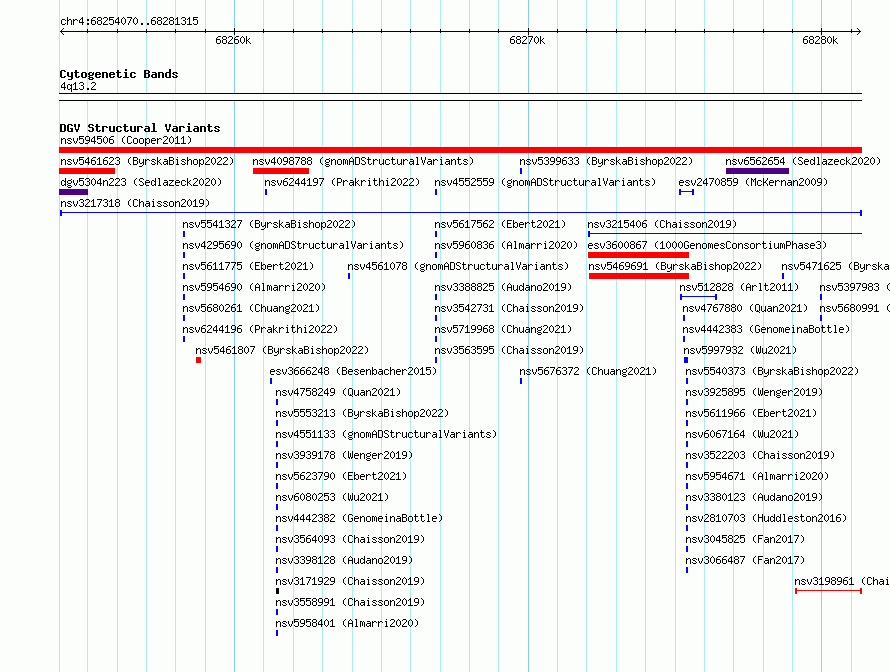This screenshot has height=672, width=890.
Task: Open nsv5719968 (Chuang2021) variant
Action: [503, 329]
